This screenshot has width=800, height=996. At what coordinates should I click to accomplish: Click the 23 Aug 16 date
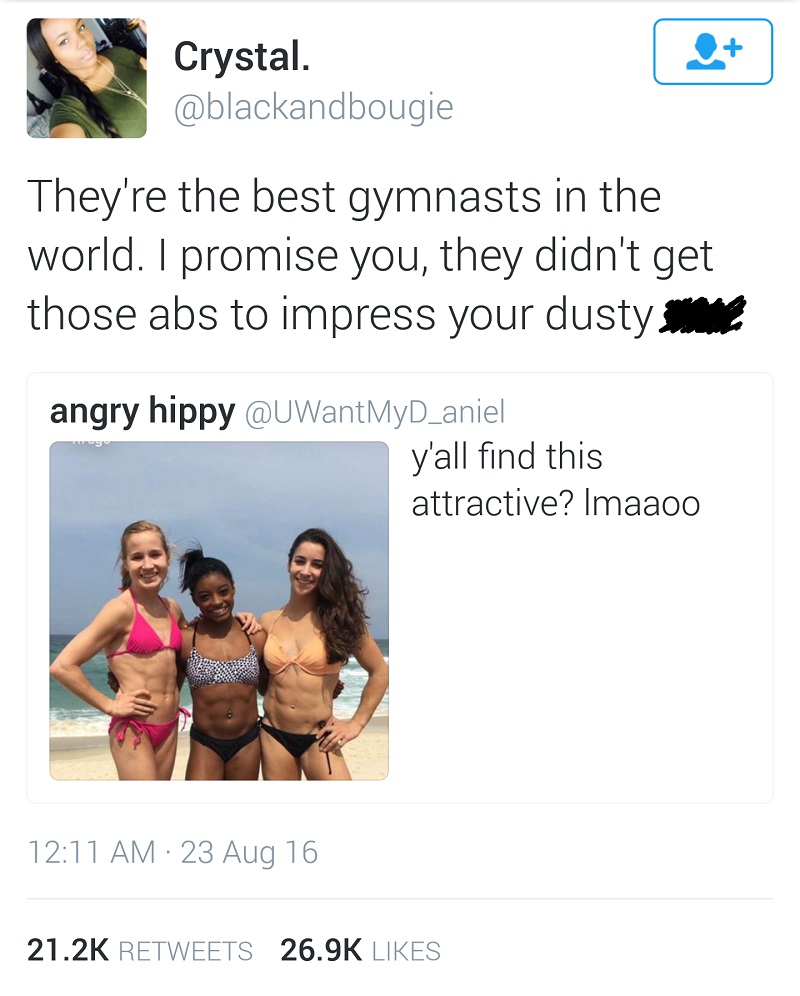pos(249,852)
